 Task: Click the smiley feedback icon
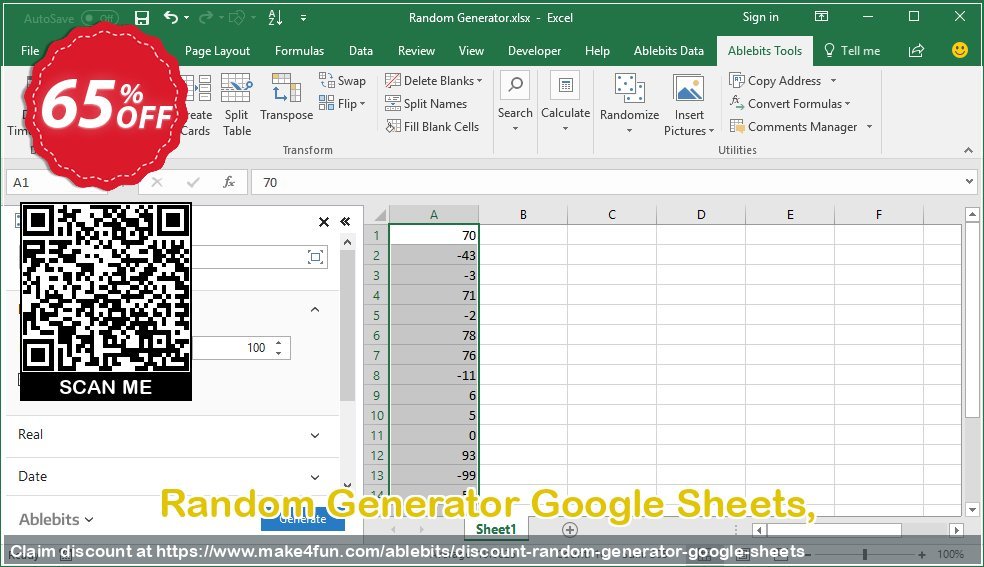[x=960, y=50]
